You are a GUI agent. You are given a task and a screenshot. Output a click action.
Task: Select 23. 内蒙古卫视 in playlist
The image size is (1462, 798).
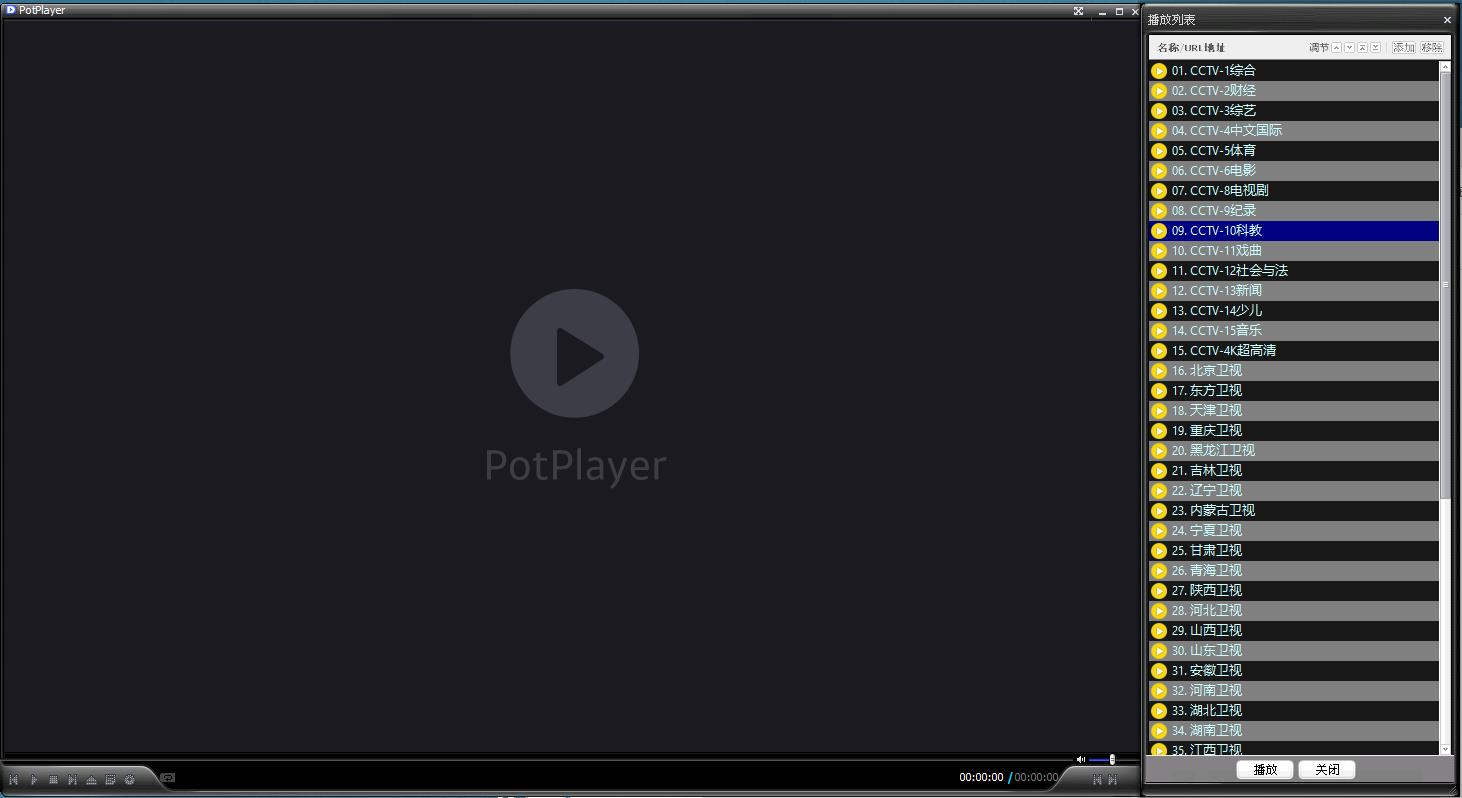(1294, 511)
